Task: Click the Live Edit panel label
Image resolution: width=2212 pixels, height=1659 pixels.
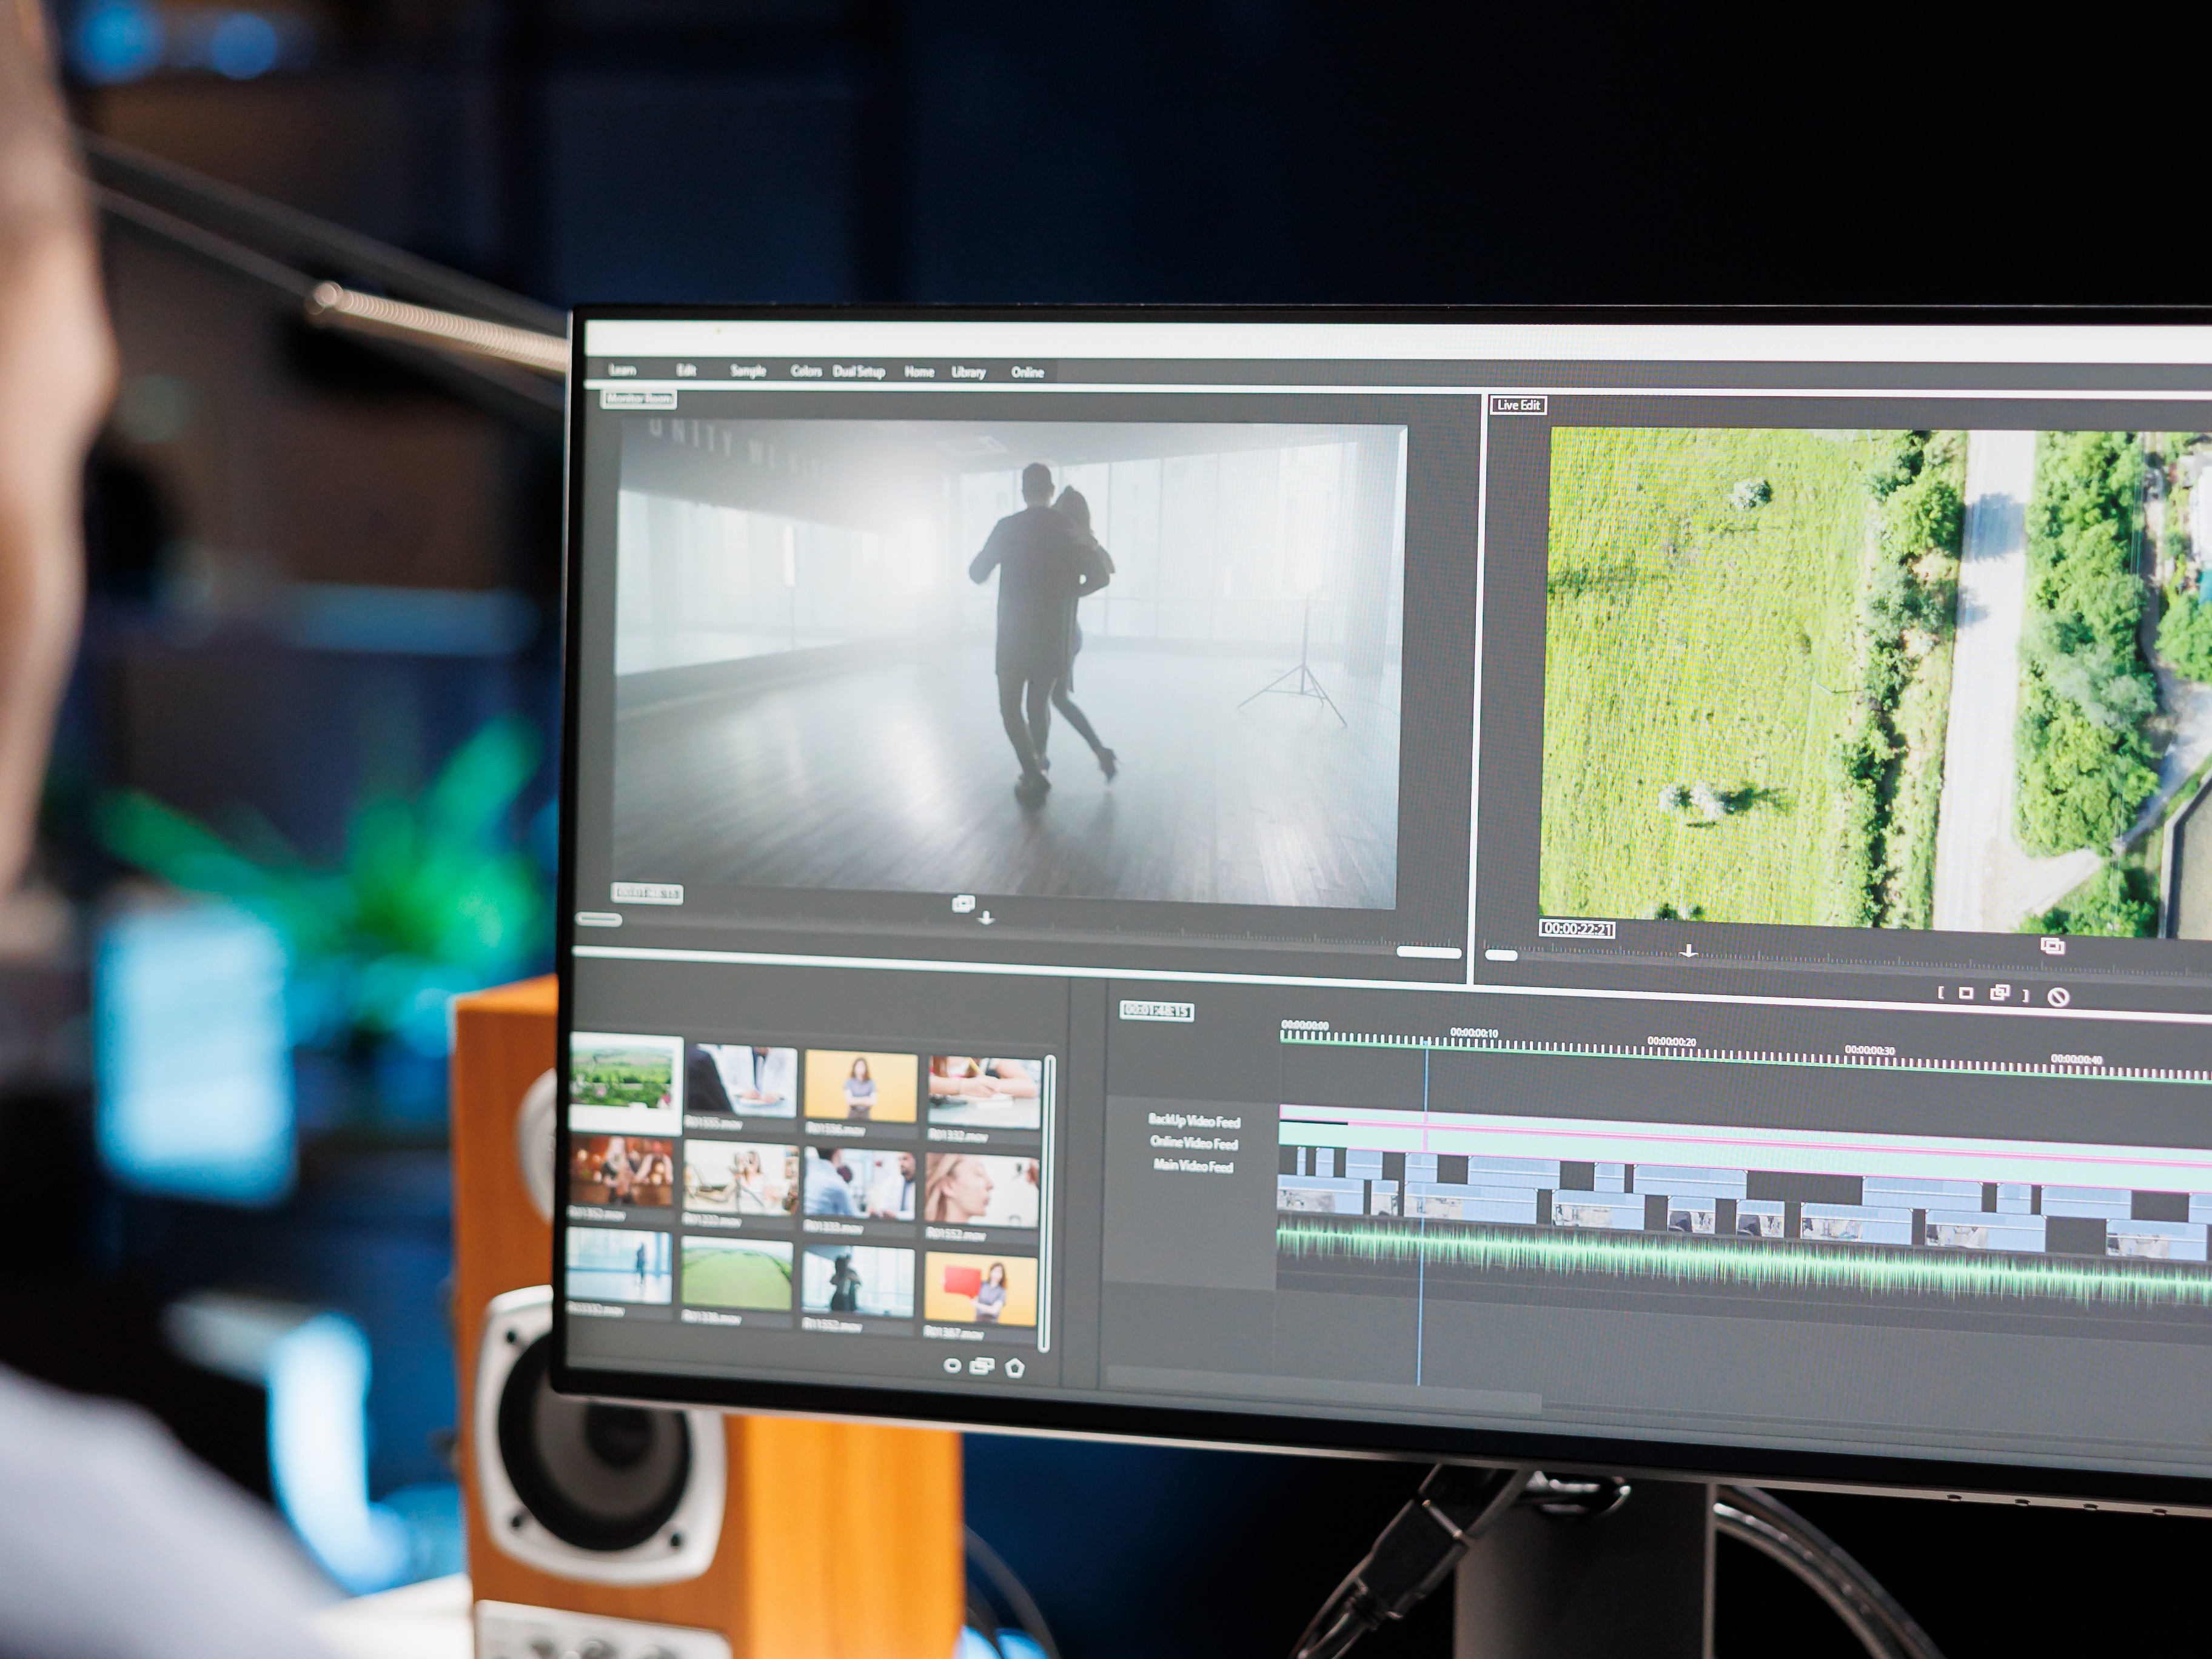Action: pos(1518,405)
